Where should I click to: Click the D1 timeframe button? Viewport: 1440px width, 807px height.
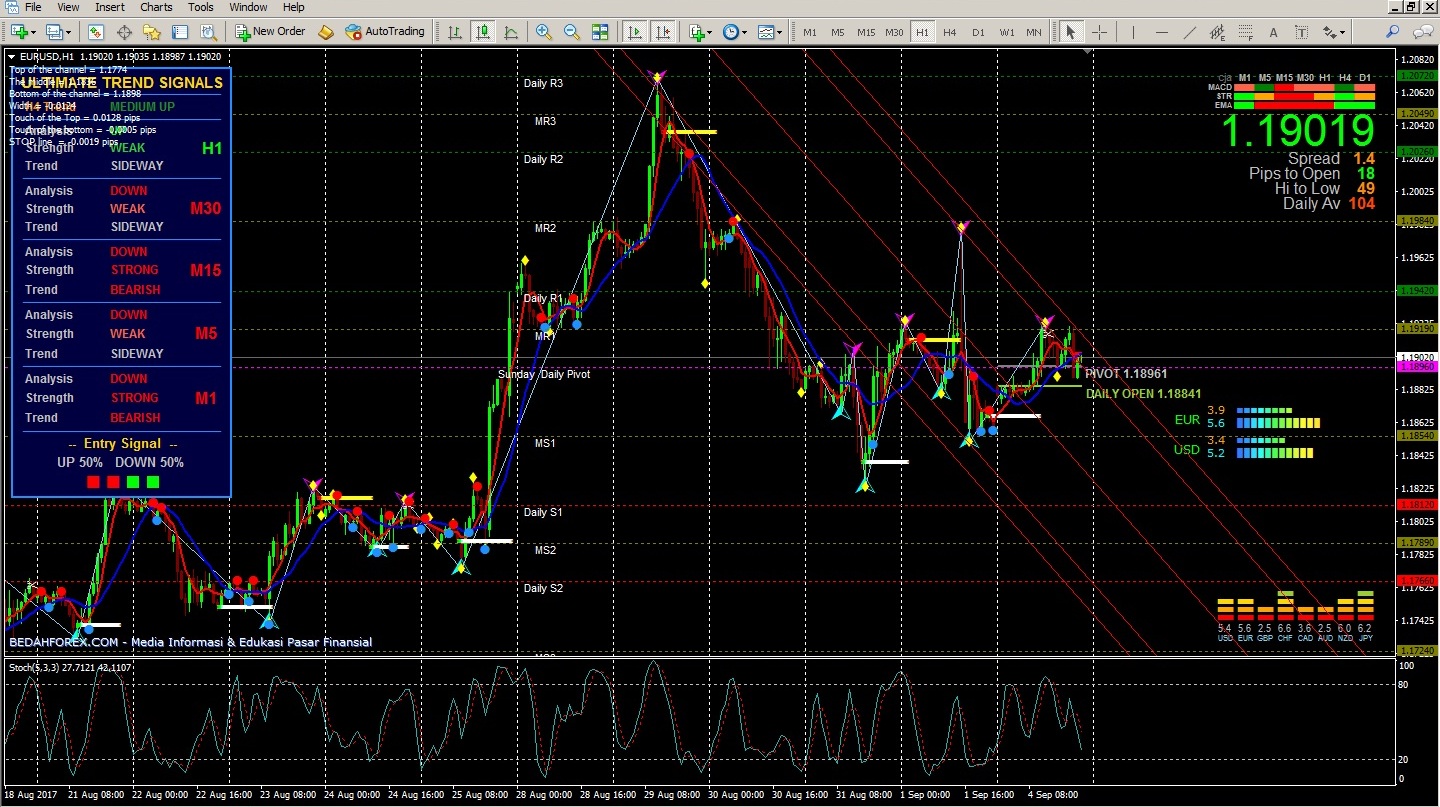coord(978,32)
